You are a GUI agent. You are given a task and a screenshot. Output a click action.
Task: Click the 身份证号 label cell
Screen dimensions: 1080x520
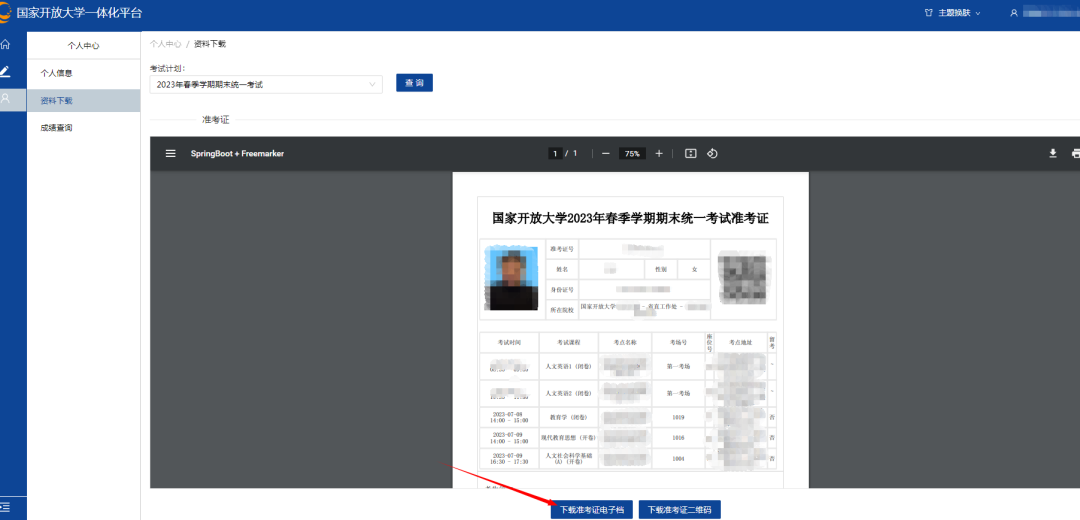[561, 290]
